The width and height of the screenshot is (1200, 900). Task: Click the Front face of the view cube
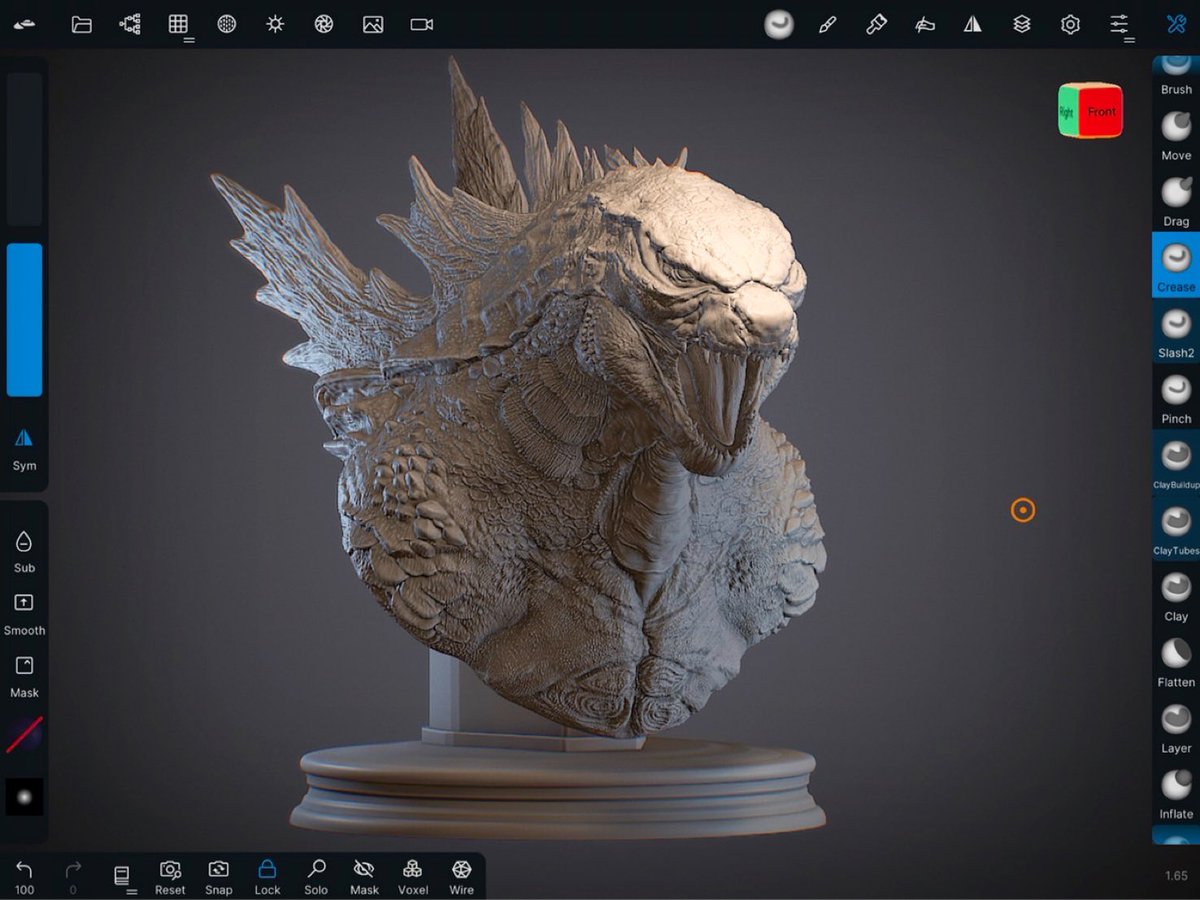1101,112
